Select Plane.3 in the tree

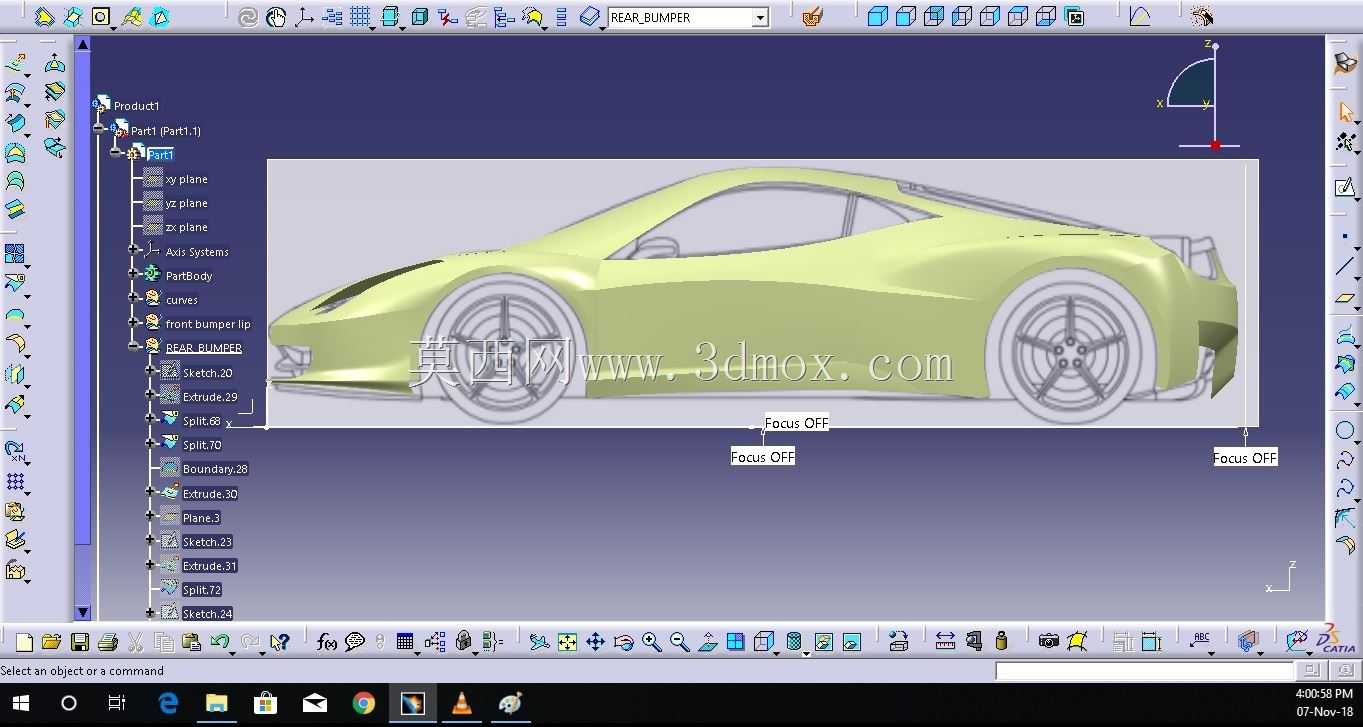201,518
